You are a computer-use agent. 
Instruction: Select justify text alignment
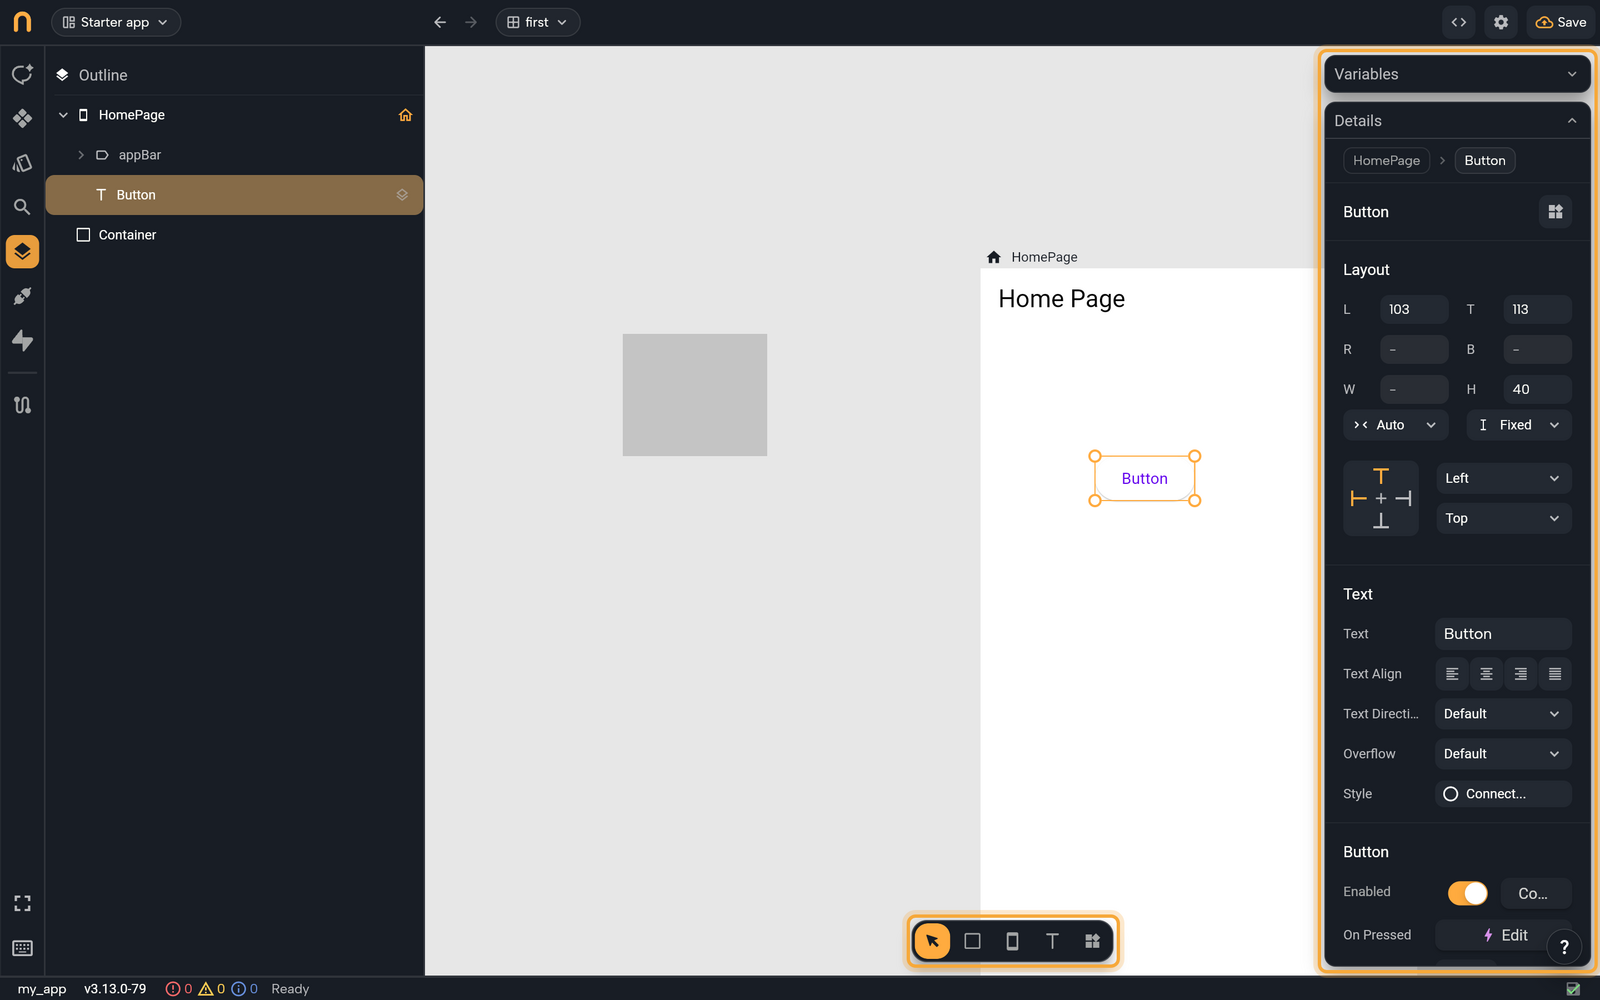coord(1555,674)
